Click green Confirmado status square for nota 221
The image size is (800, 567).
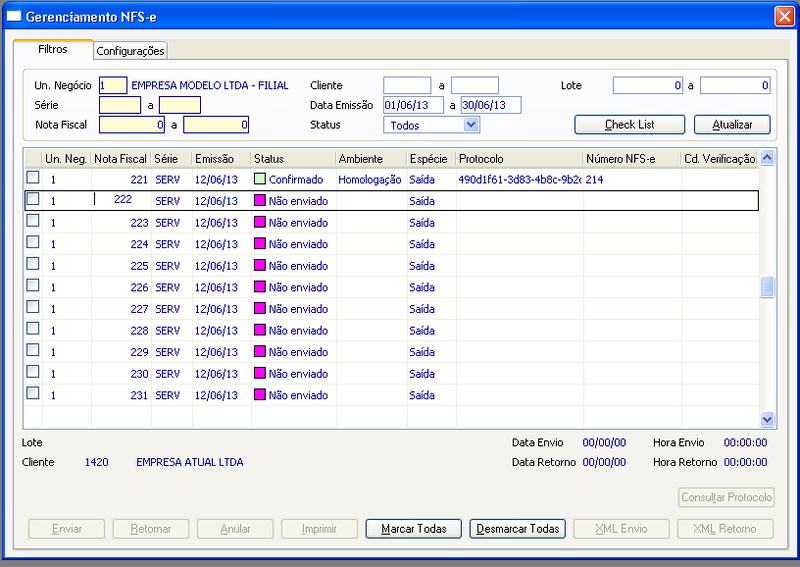pyautogui.click(x=260, y=179)
